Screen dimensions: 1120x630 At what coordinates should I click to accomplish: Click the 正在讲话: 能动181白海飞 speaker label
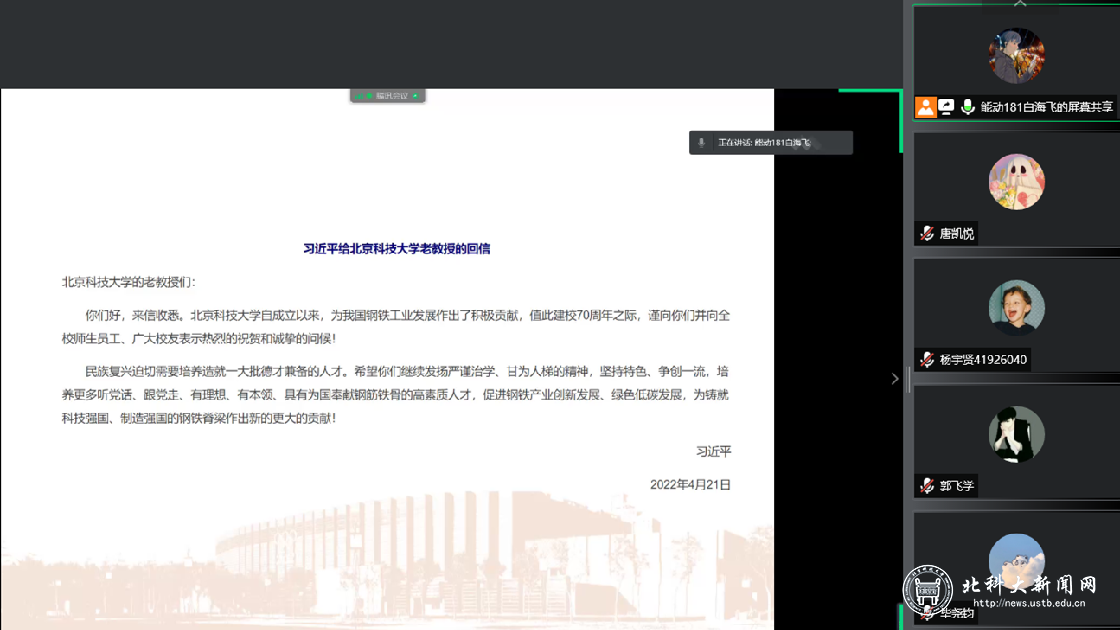pos(765,143)
